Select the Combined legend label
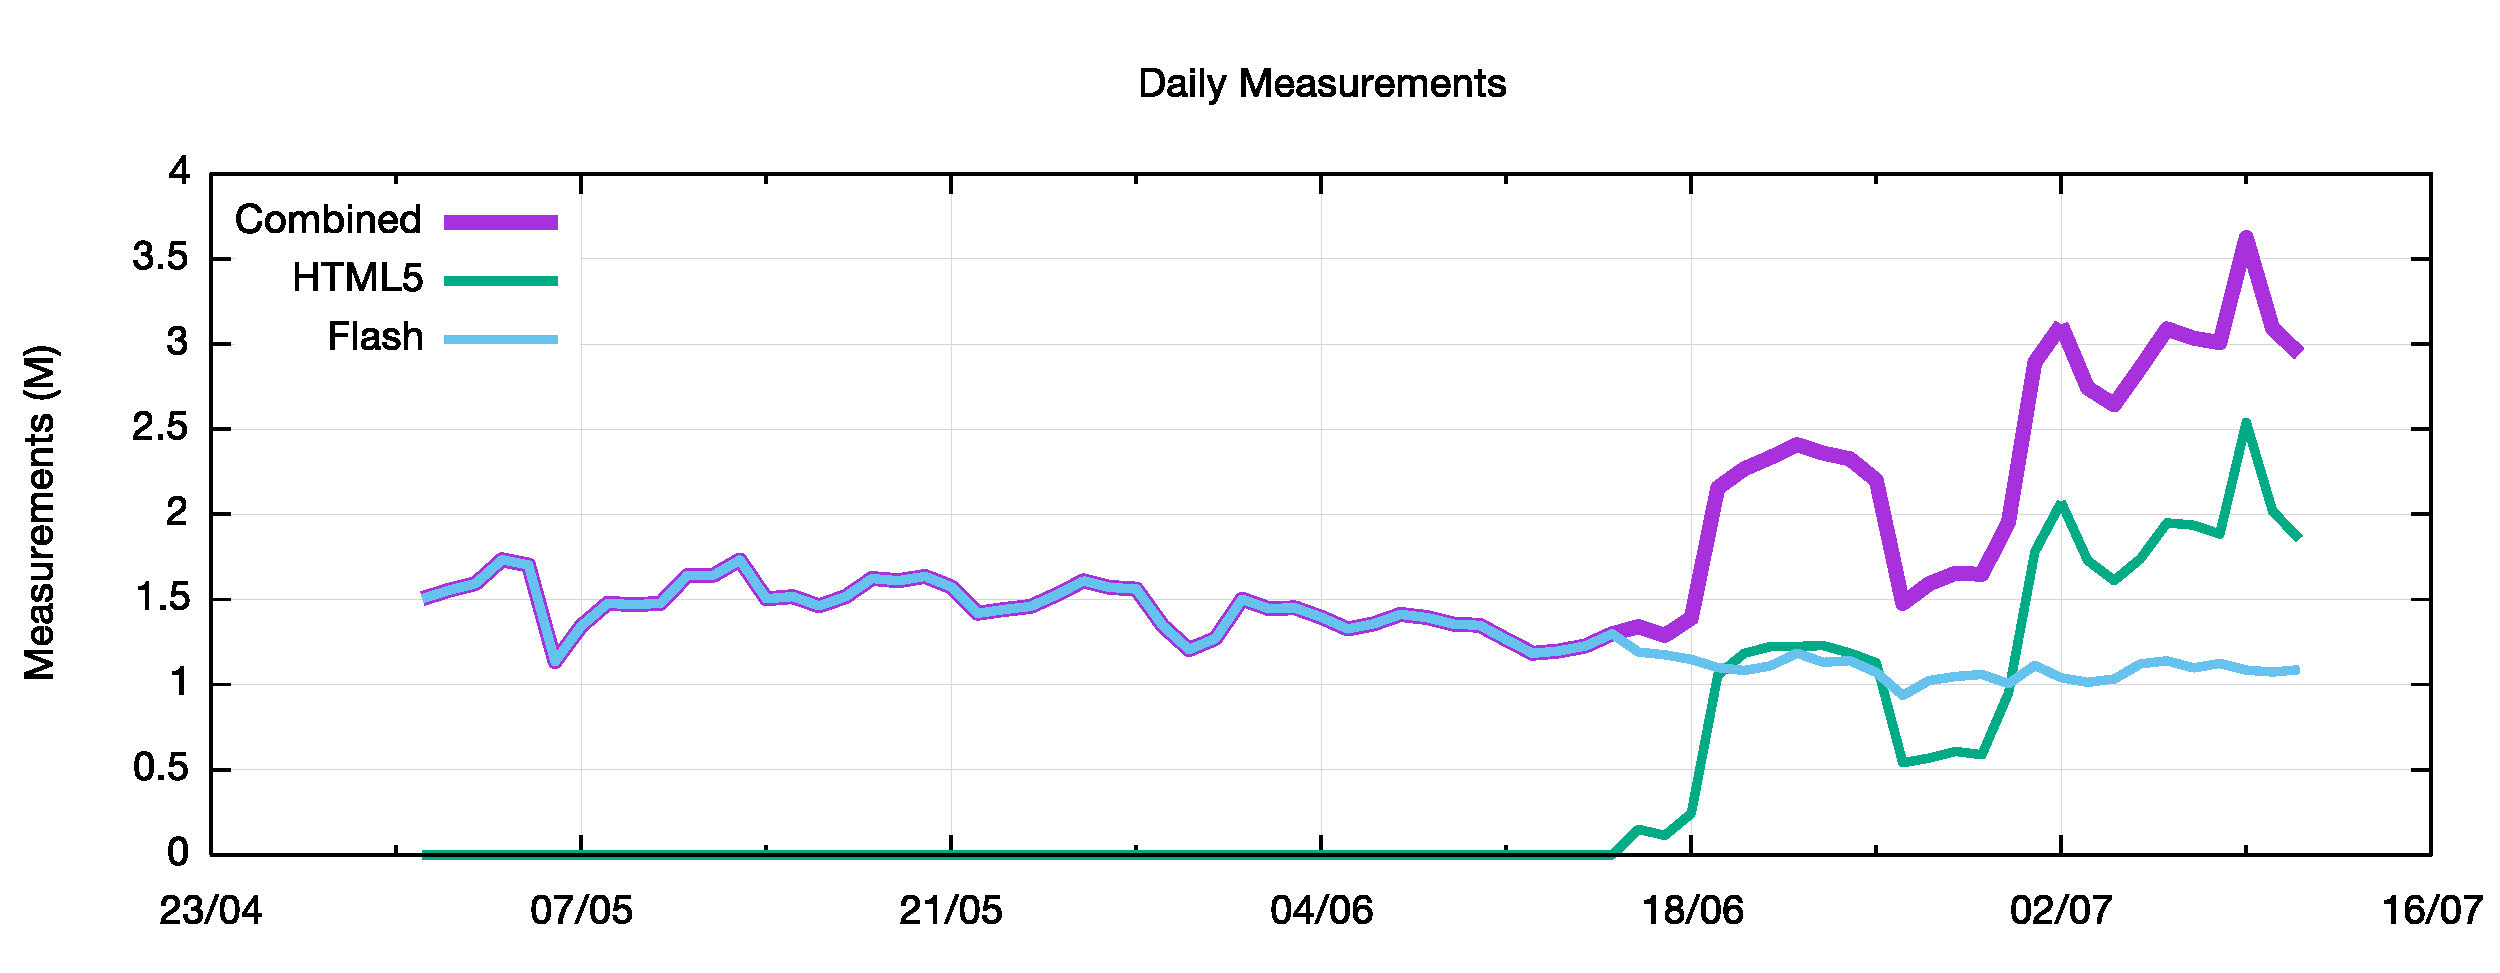Image resolution: width=2500 pixels, height=973 pixels. point(328,220)
